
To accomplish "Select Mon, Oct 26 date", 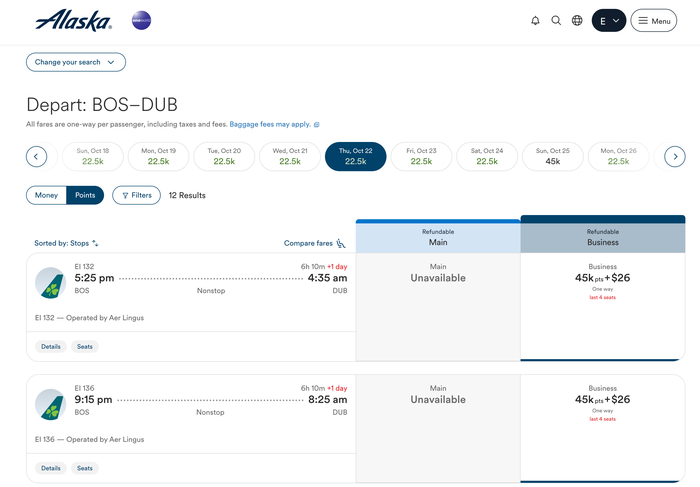I will (x=618, y=157).
